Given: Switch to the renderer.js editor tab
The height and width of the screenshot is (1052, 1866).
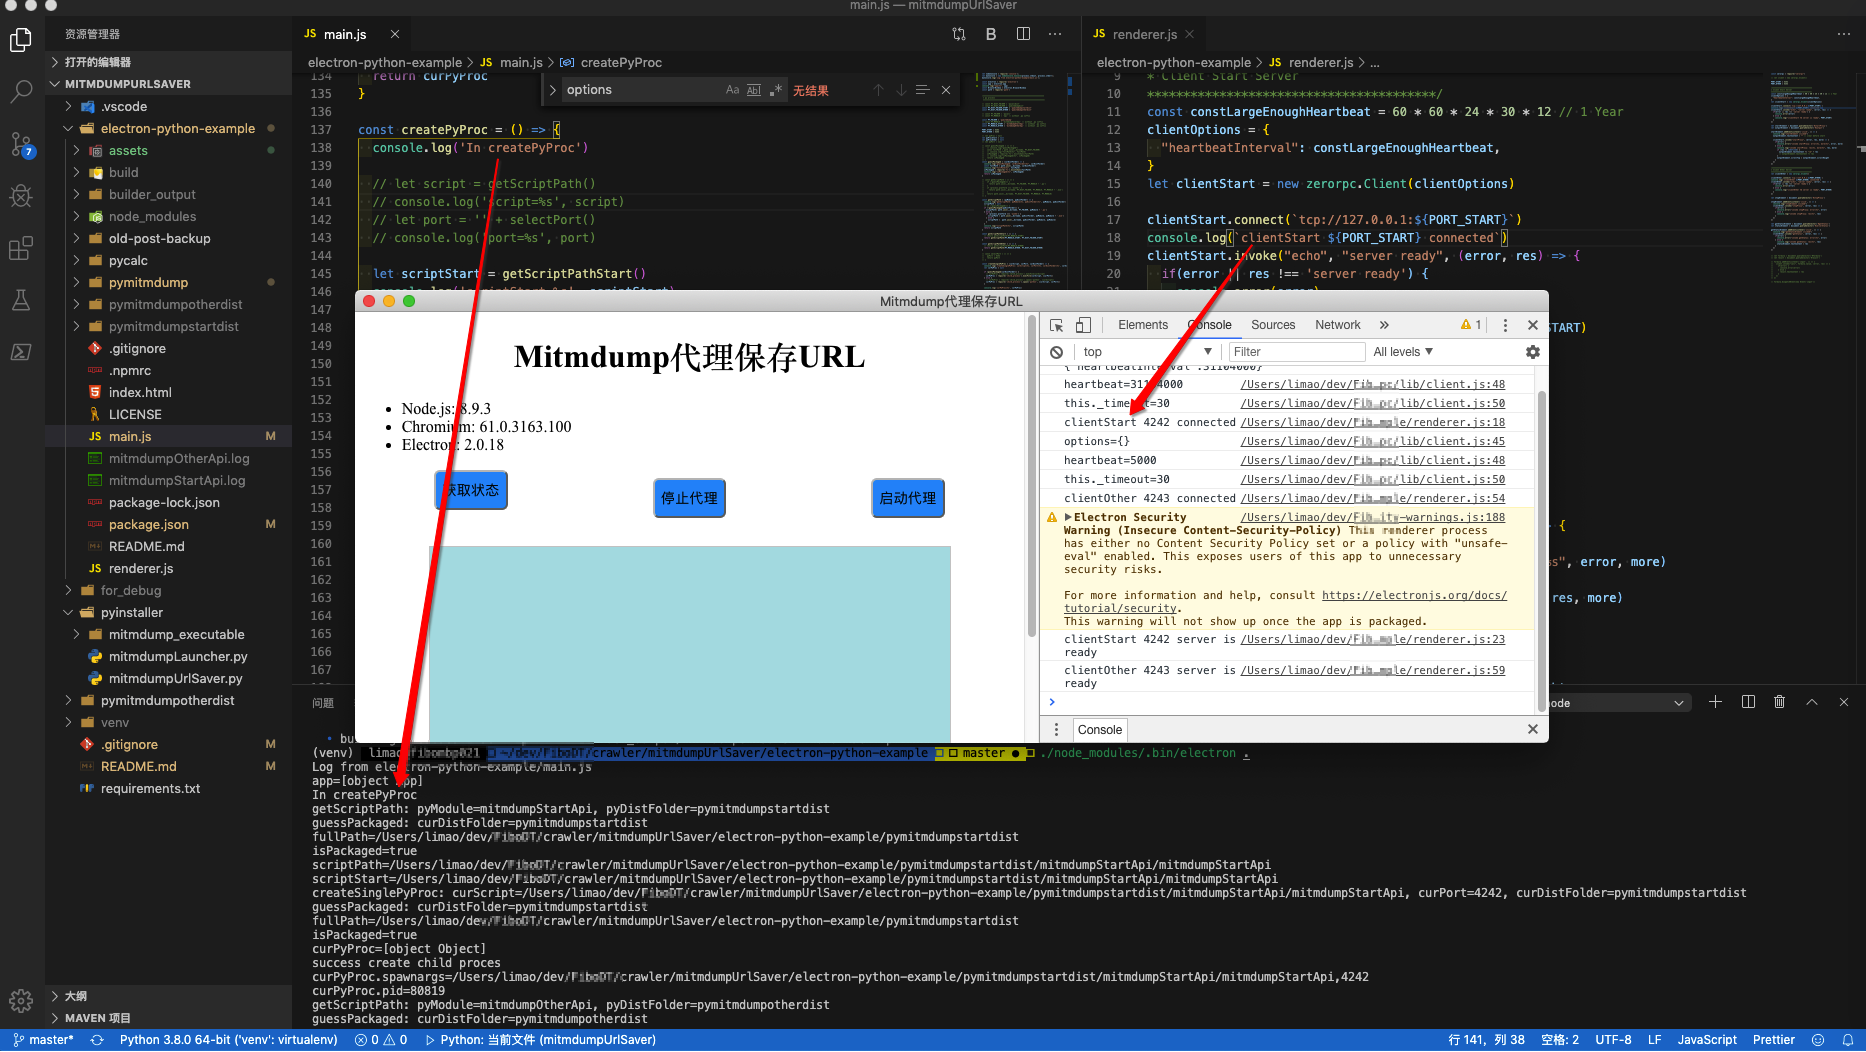Looking at the screenshot, I should tap(1145, 34).
